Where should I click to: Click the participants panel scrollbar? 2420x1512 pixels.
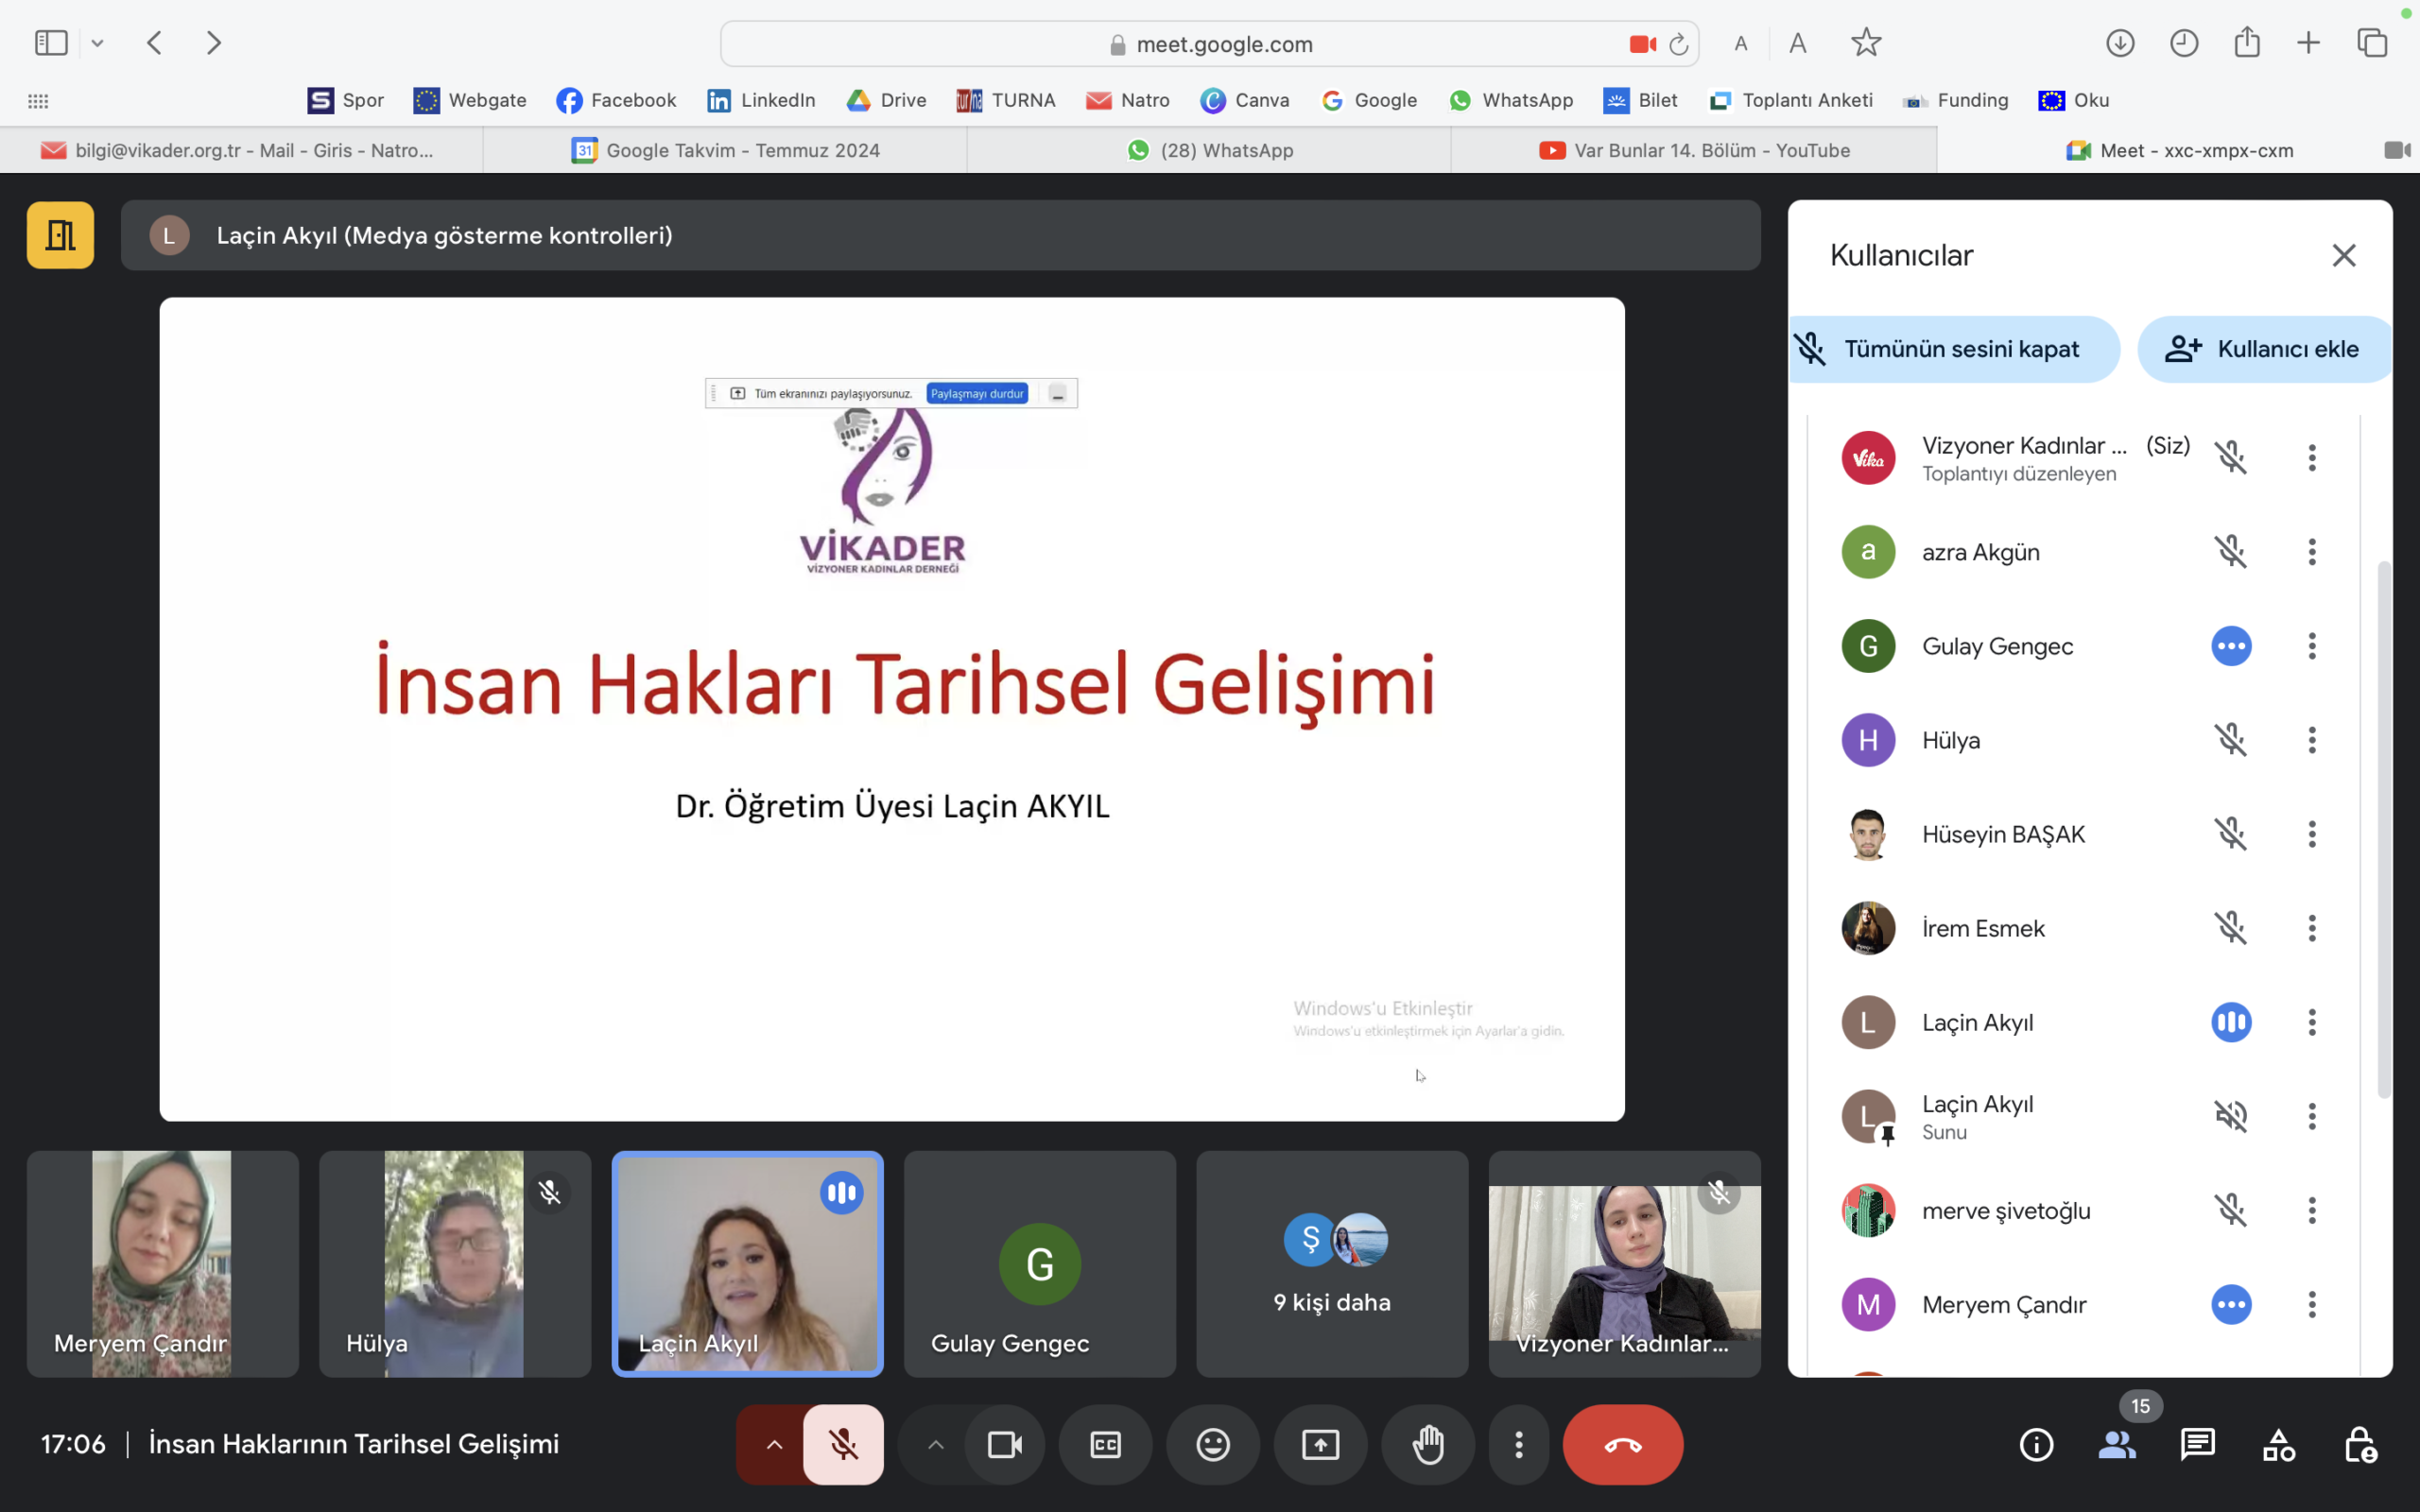(2383, 830)
